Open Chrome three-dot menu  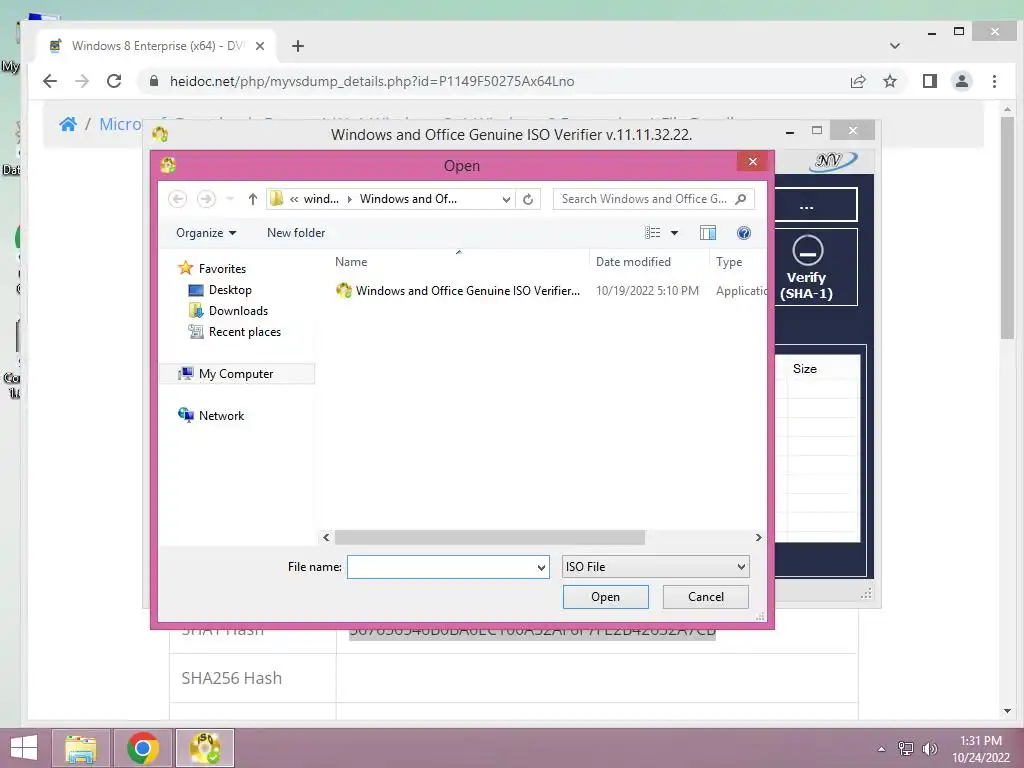(x=994, y=81)
